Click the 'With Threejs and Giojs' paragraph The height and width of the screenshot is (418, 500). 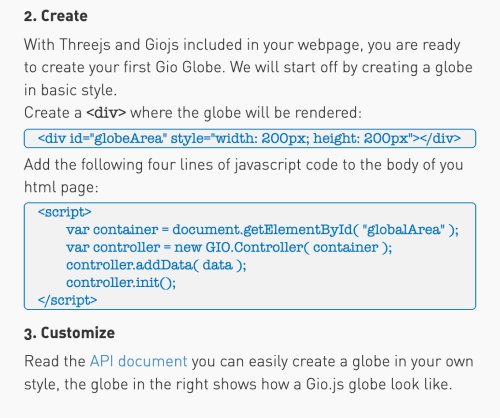pos(248,67)
